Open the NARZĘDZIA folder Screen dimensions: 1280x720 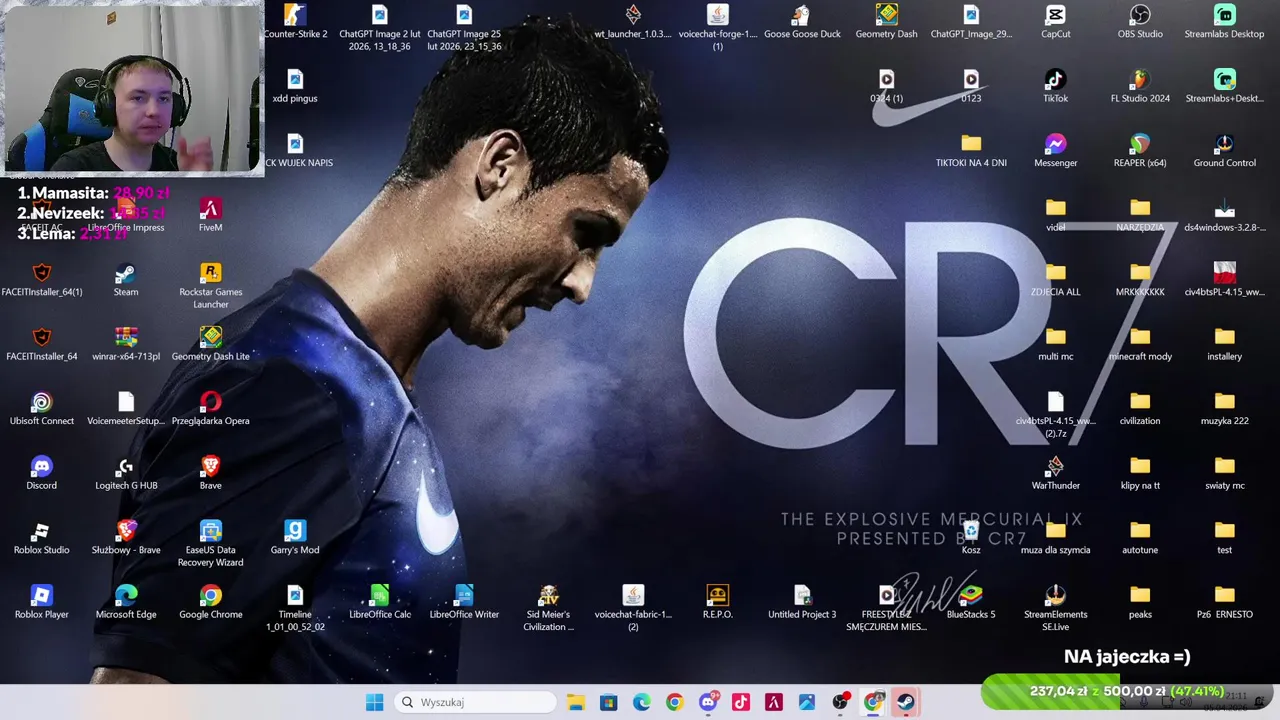pos(1140,215)
